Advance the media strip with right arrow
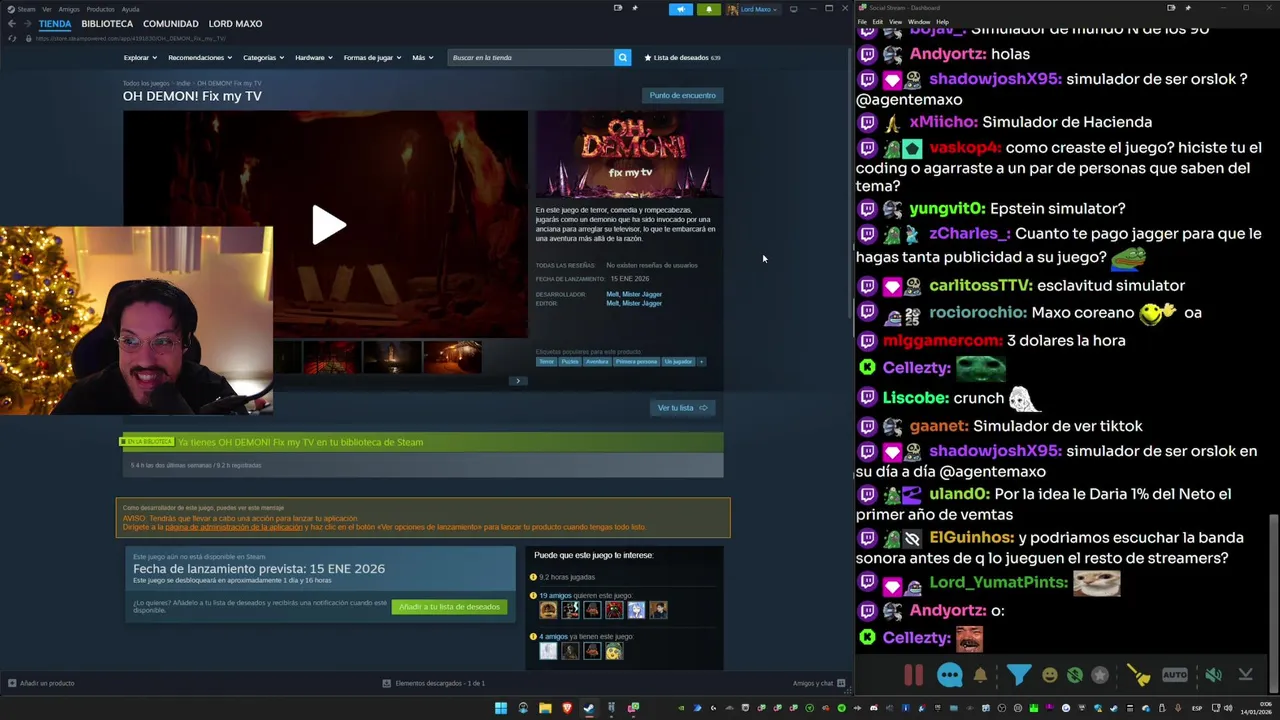Screen dimensions: 1280x720 (518, 381)
